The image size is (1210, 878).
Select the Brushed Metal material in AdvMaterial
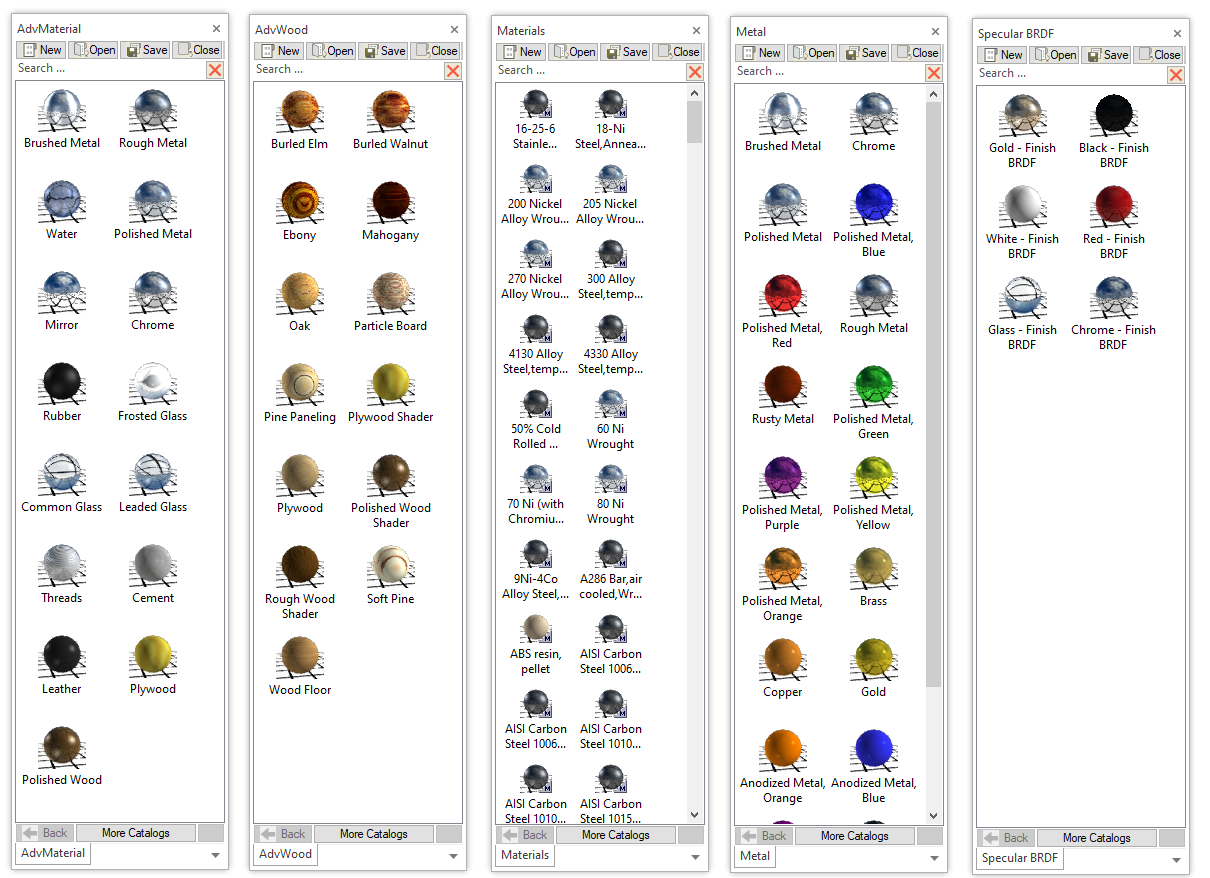(62, 119)
